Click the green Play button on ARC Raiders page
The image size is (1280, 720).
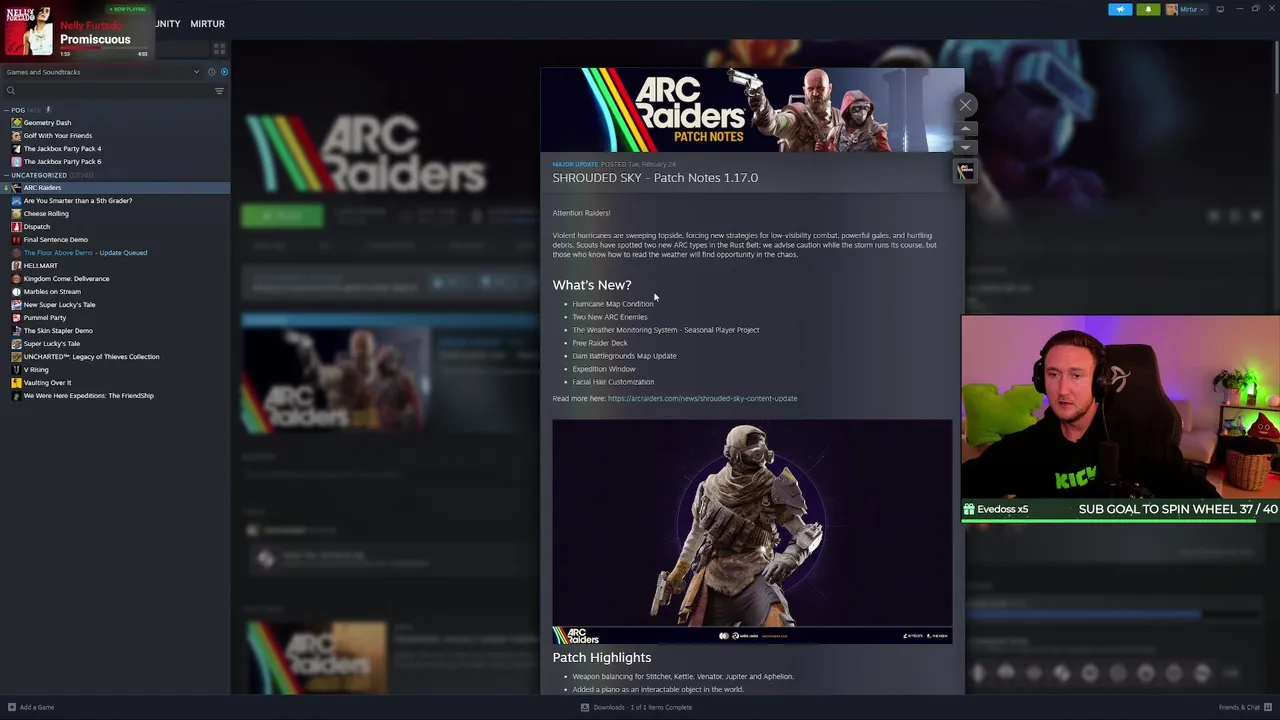(x=282, y=216)
